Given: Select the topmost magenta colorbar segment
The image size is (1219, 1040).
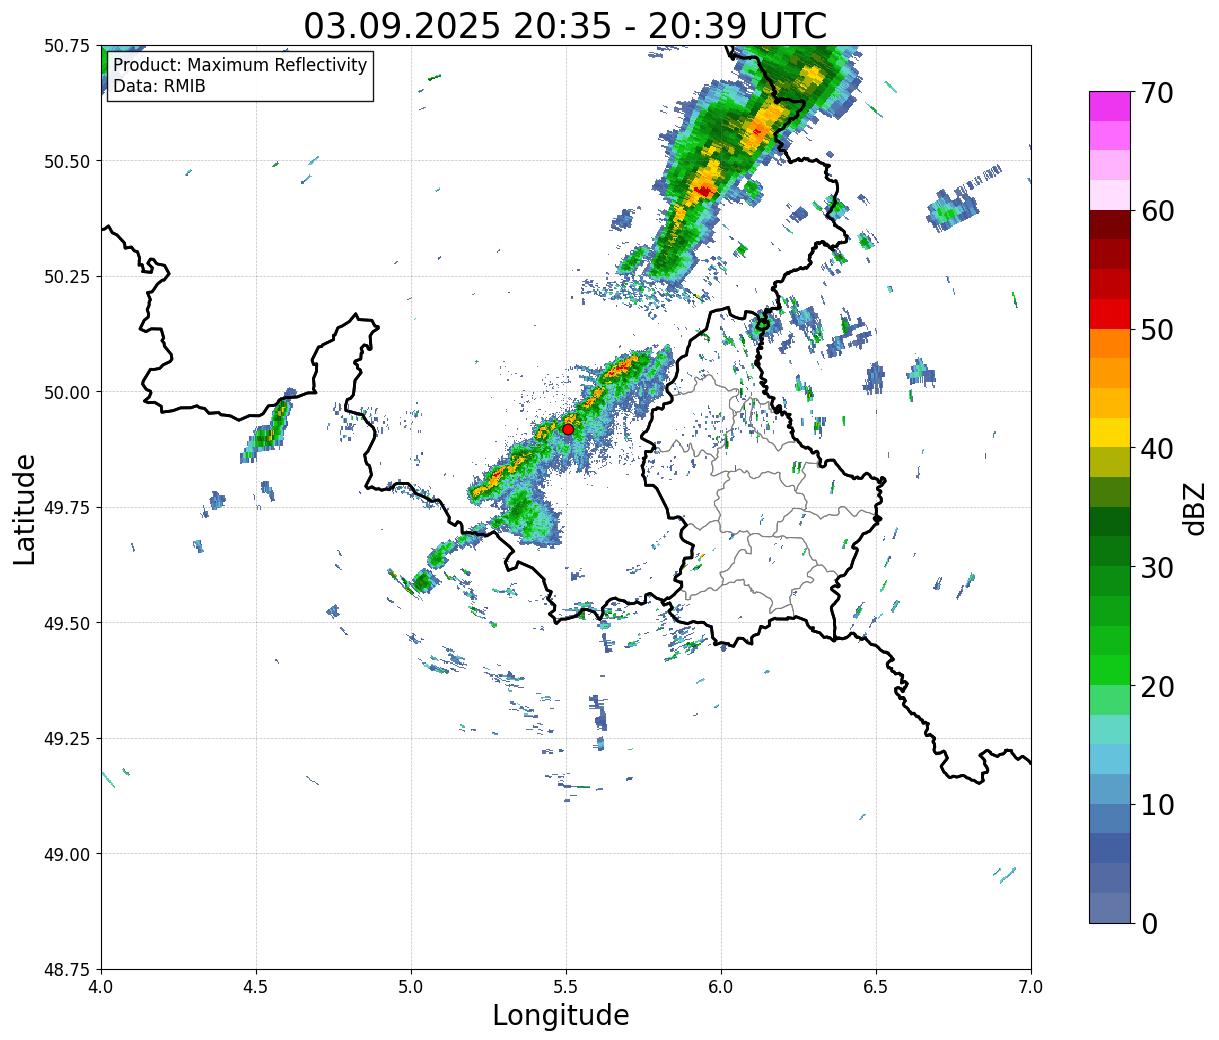Looking at the screenshot, I should point(1110,106).
